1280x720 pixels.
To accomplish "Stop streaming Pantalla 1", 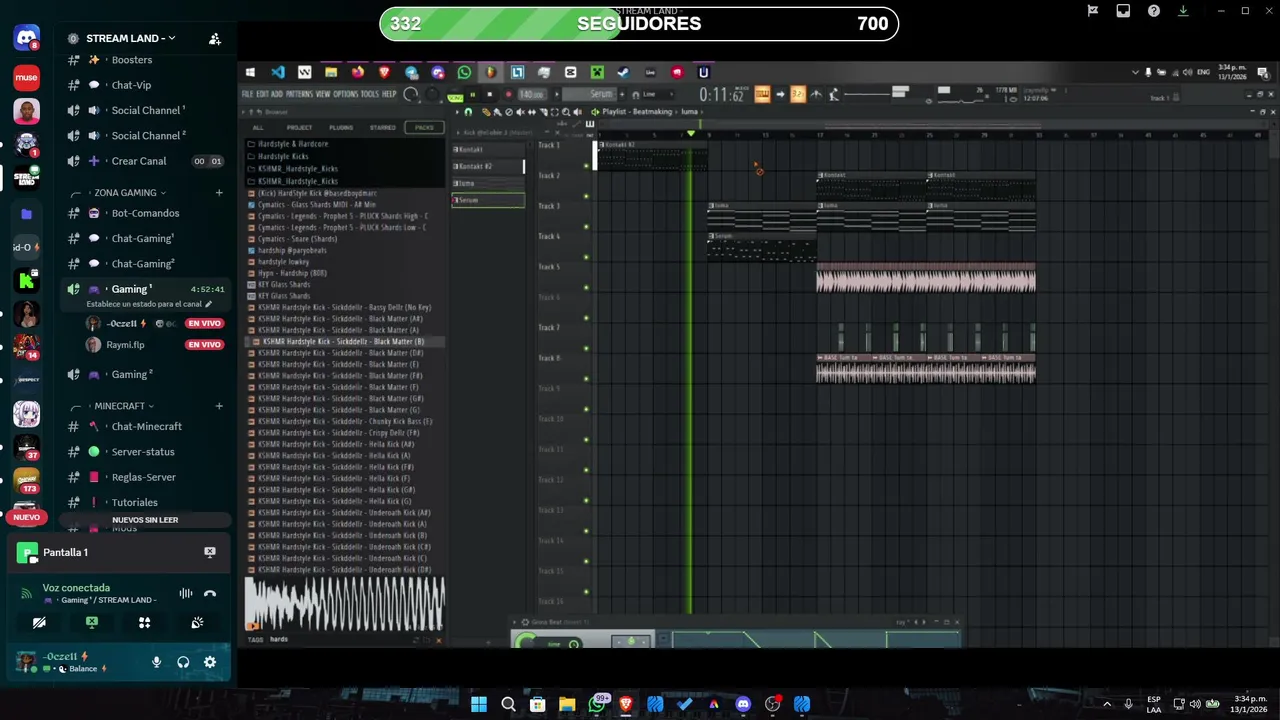I will [x=210, y=552].
